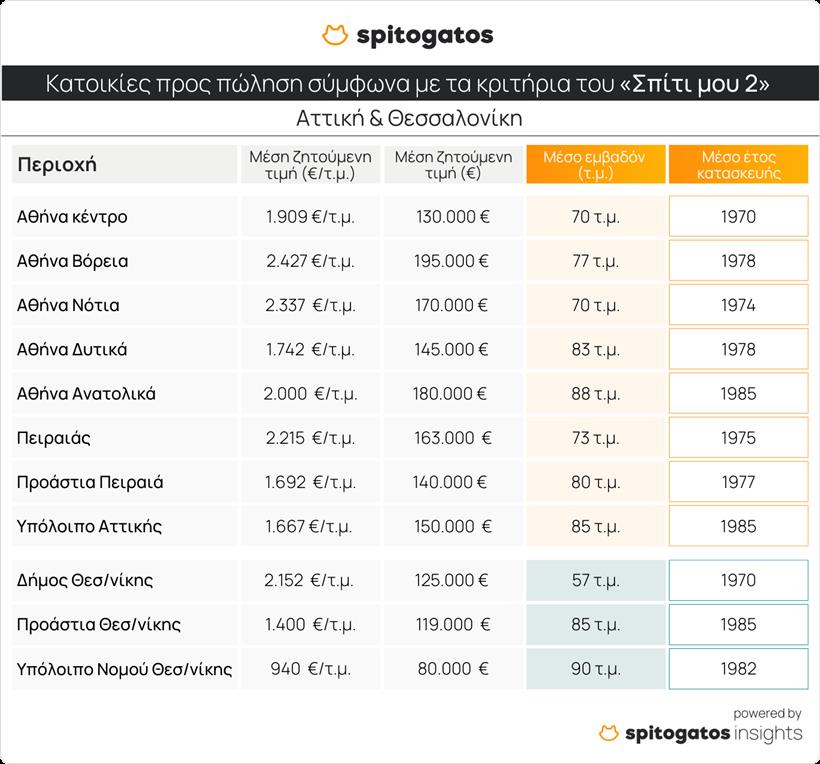Select the 195.000 € price cell
The image size is (820, 764).
click(x=451, y=261)
